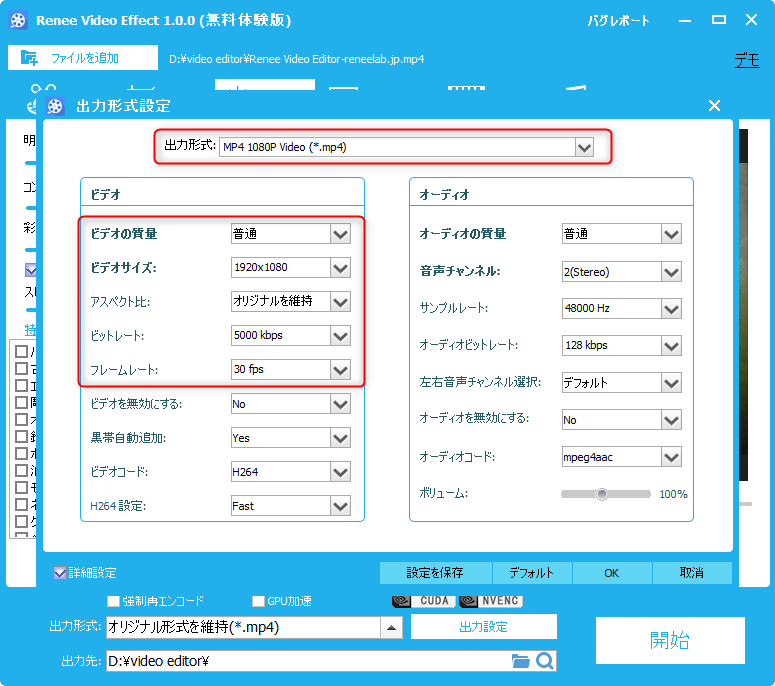Click the preview thumbnail strip on right
775x686 pixels.
743,304
